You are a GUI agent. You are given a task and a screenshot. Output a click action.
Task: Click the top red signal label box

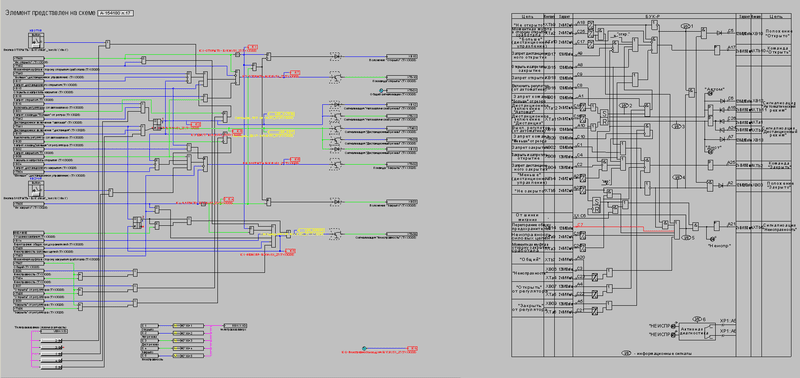coord(253,47)
